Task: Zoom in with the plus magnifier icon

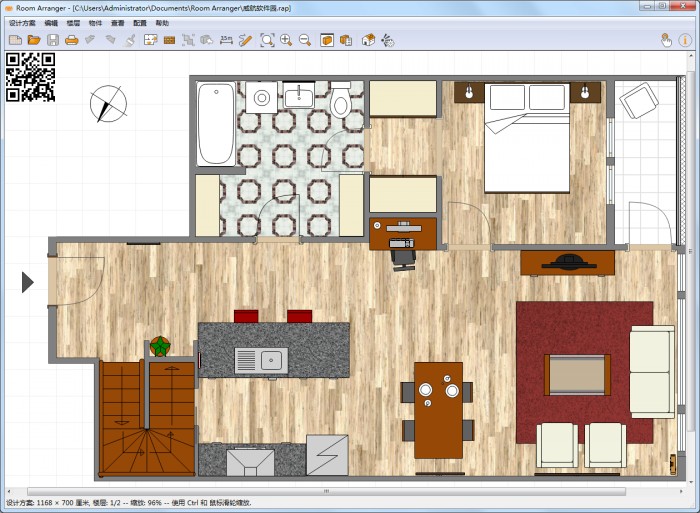Action: tap(286, 41)
